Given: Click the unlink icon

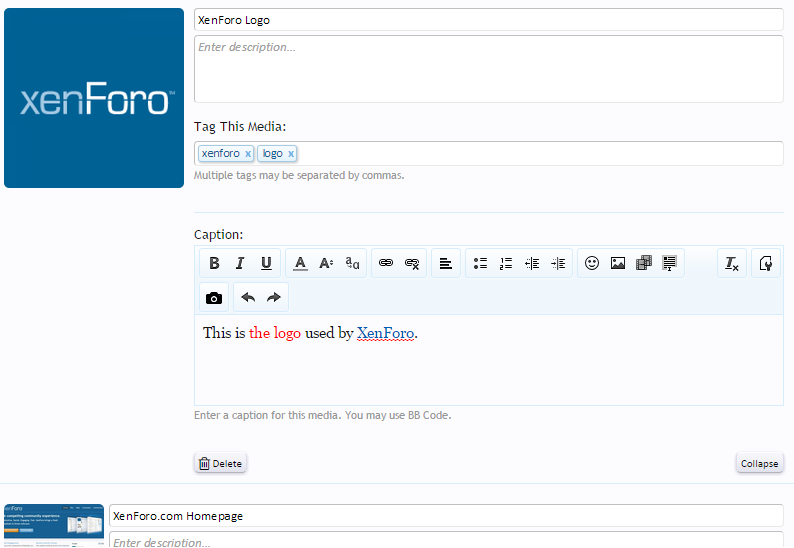Looking at the screenshot, I should coord(412,264).
